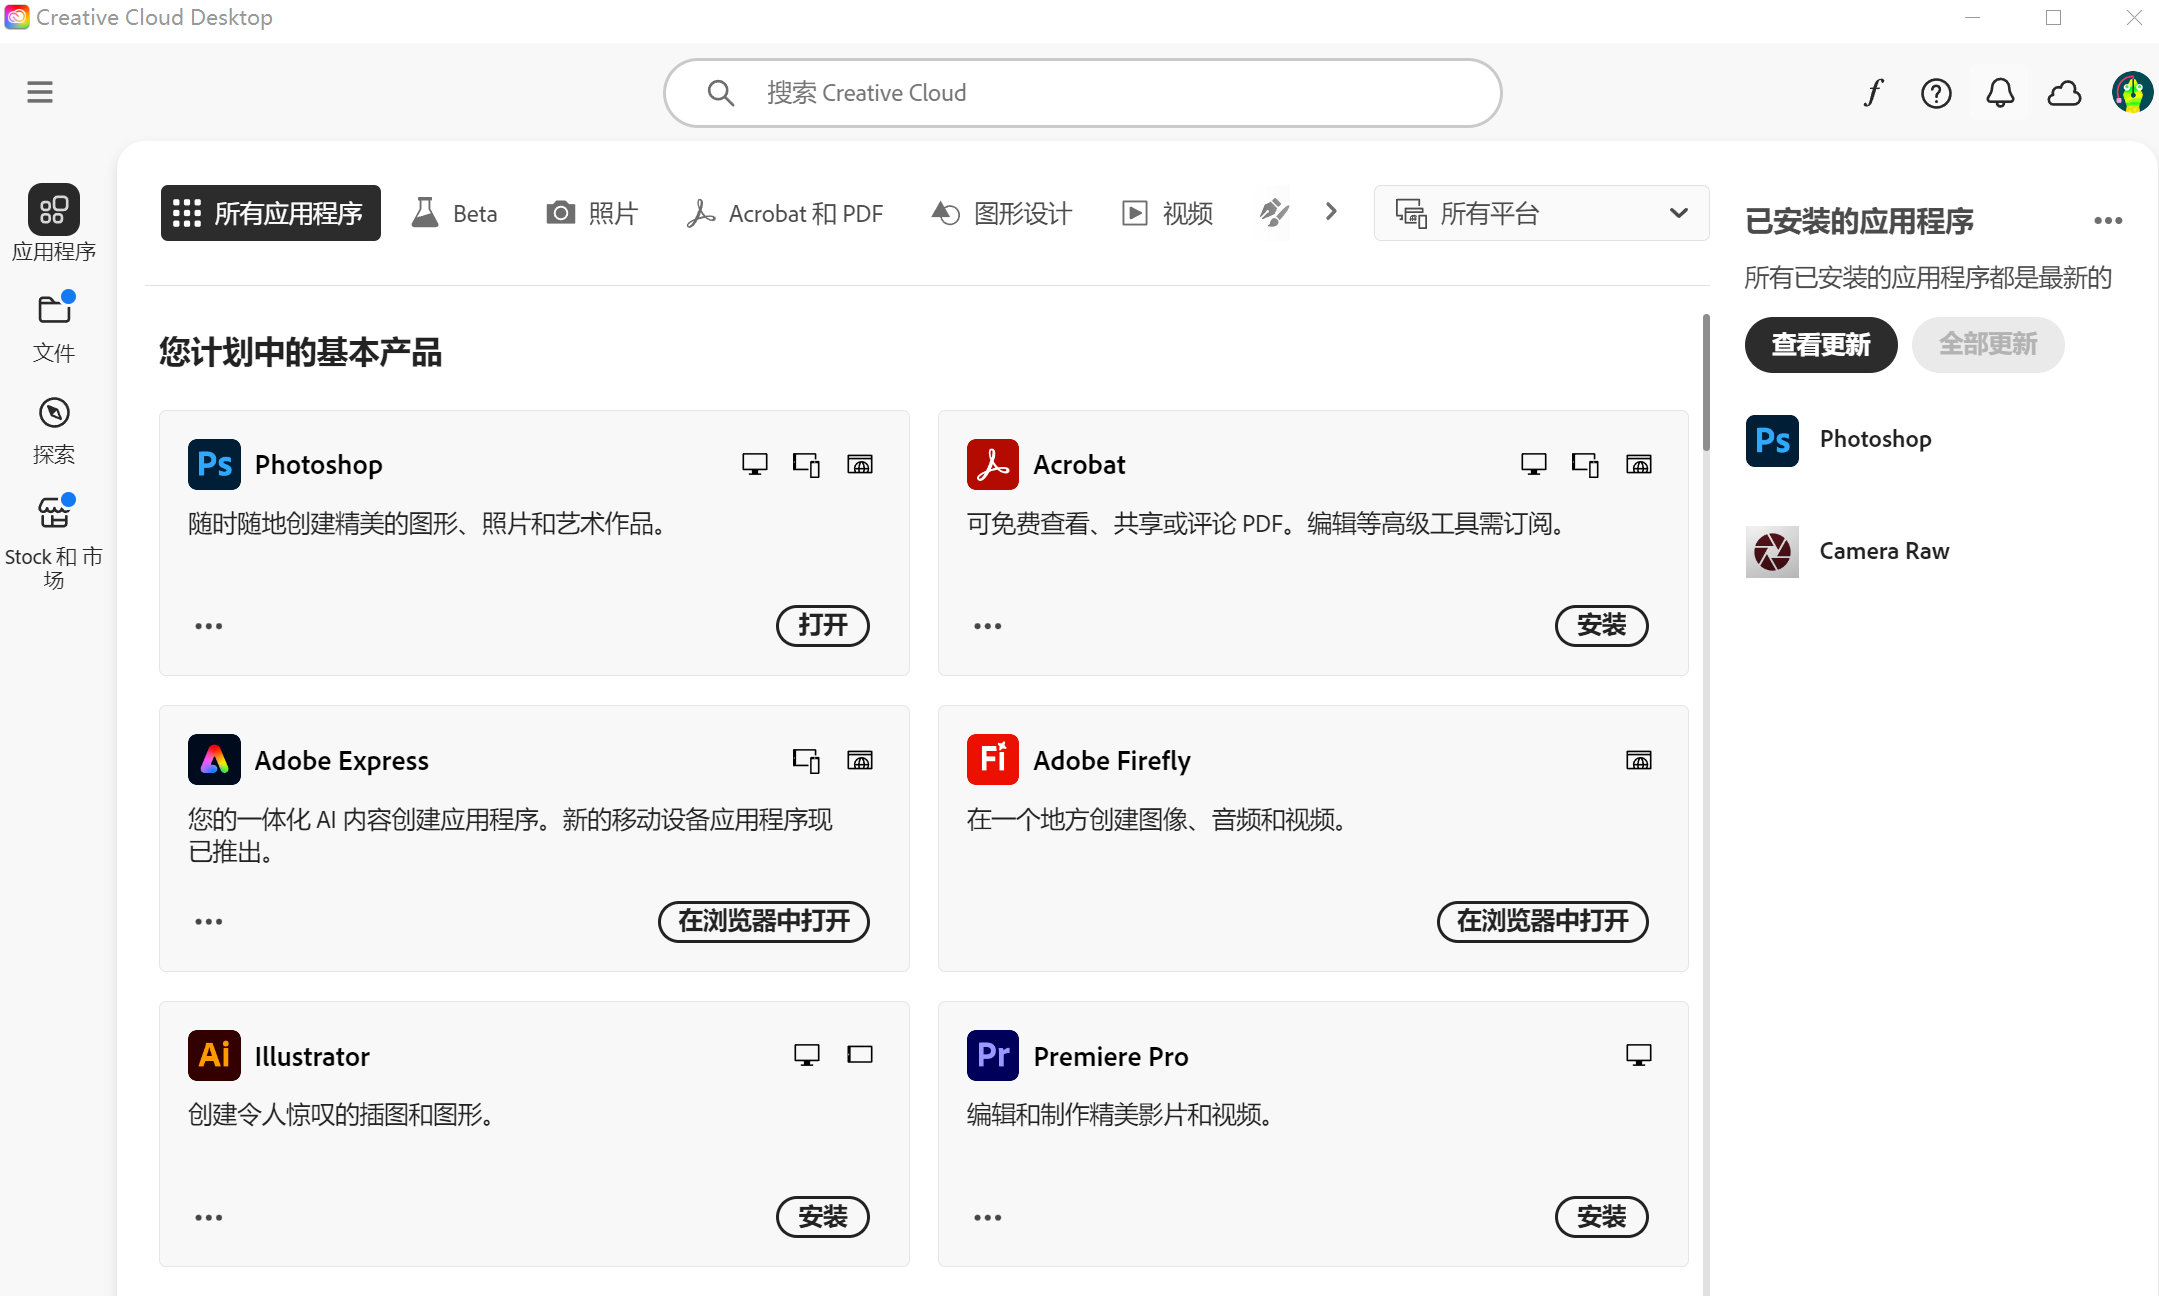2159x1296 pixels.
Task: Minimize the Creative Cloud Desktop window
Action: 1972,18
